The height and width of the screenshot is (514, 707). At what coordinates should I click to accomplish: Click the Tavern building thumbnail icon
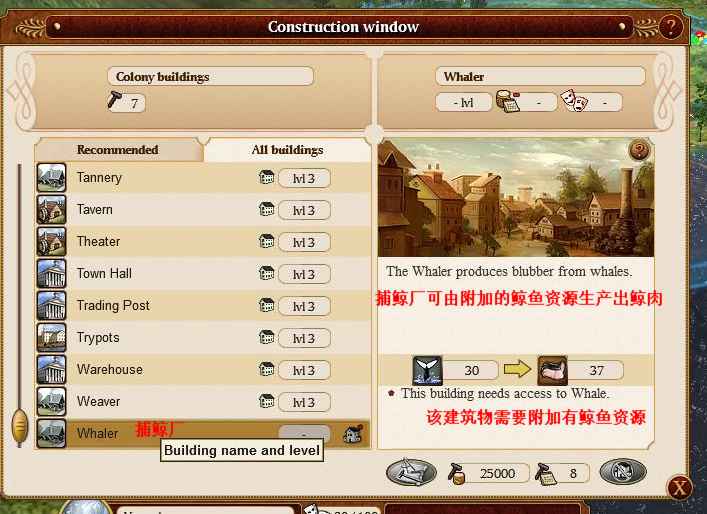click(x=51, y=210)
